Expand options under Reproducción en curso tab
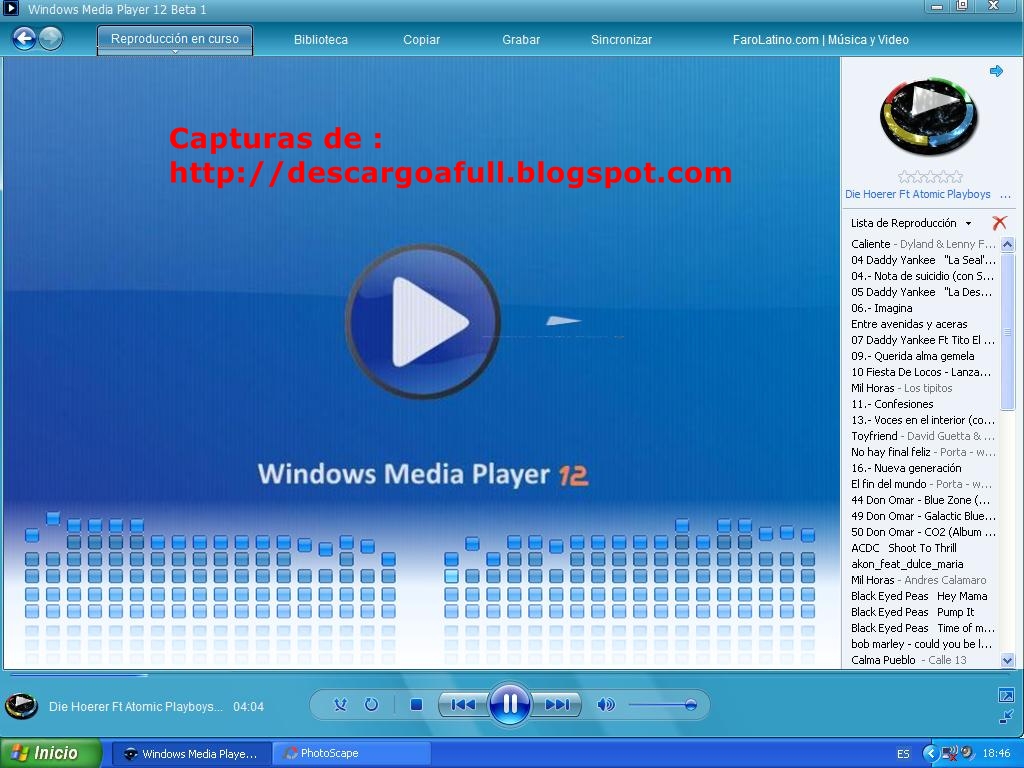 coord(175,52)
